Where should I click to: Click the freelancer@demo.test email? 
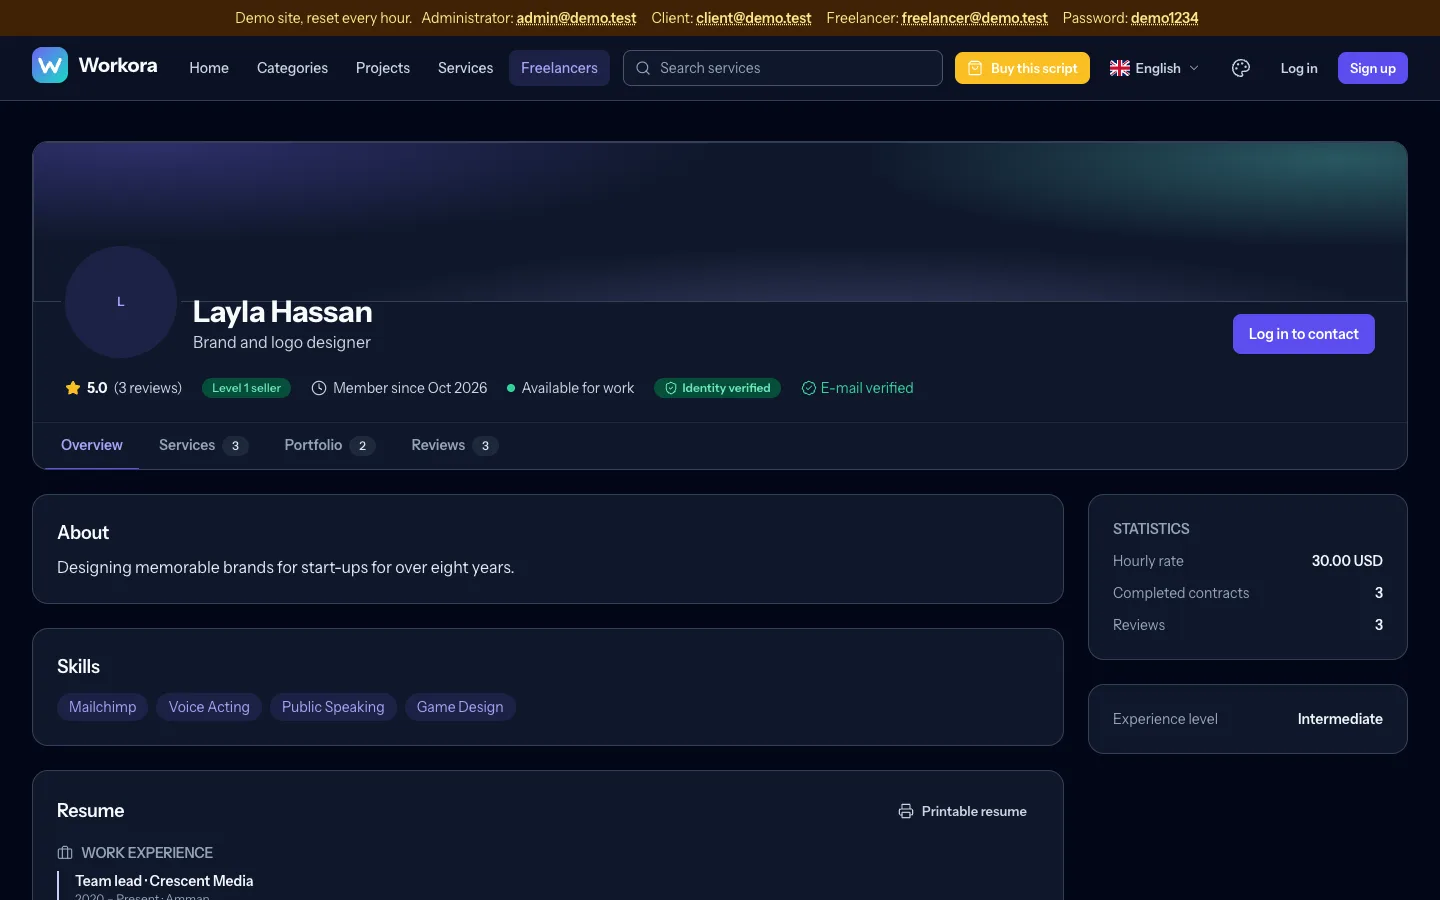(x=975, y=18)
